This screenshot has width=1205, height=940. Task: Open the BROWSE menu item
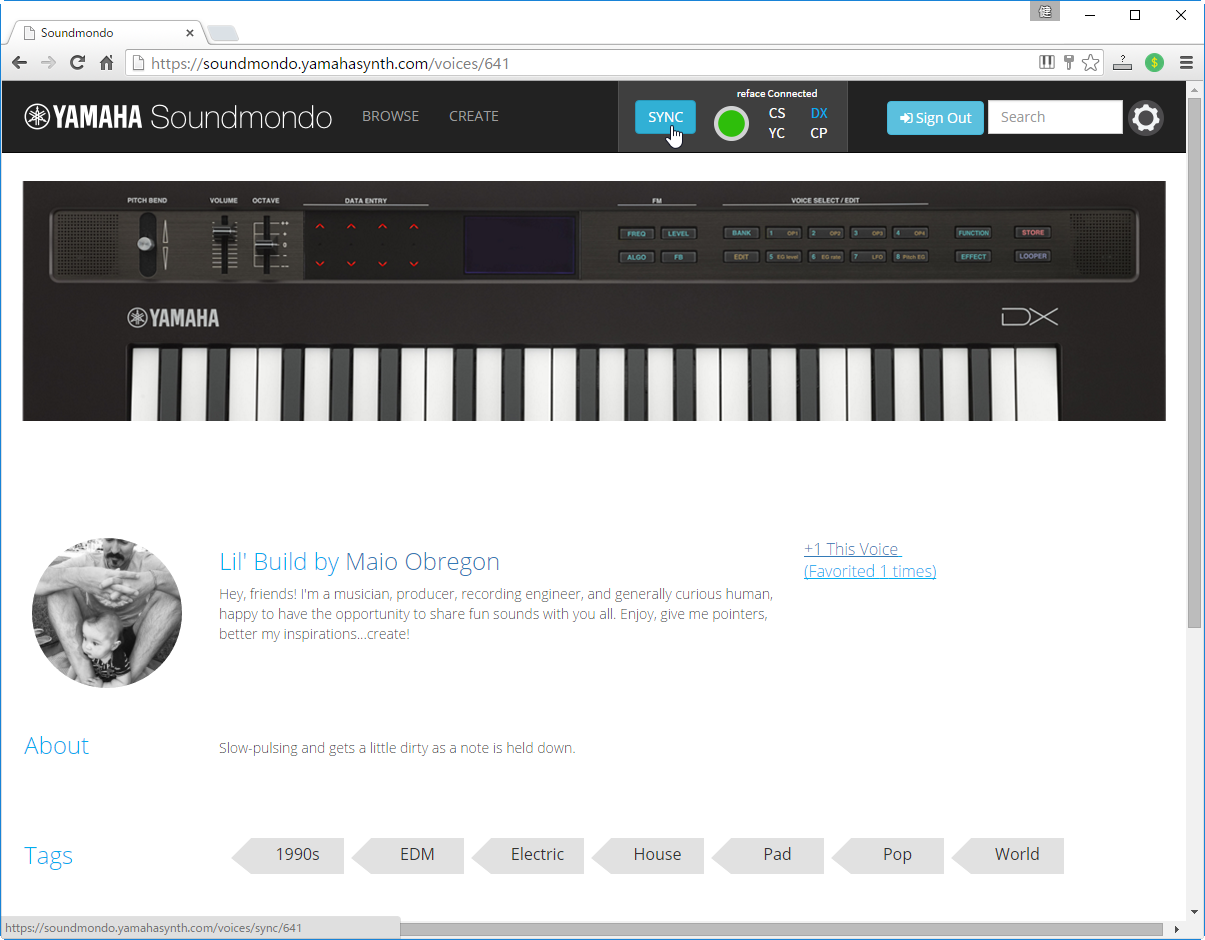pos(390,116)
